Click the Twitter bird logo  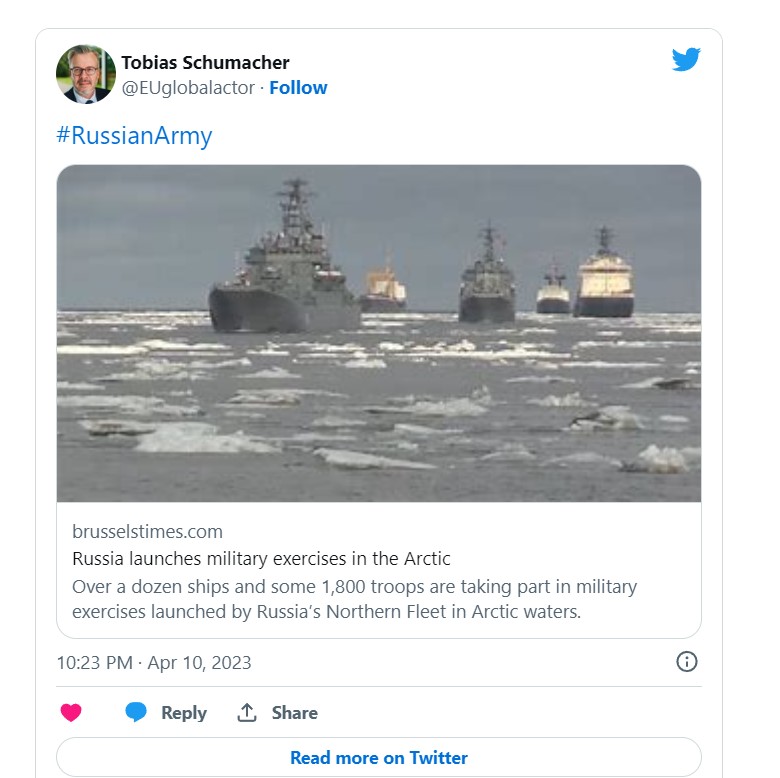[686, 60]
